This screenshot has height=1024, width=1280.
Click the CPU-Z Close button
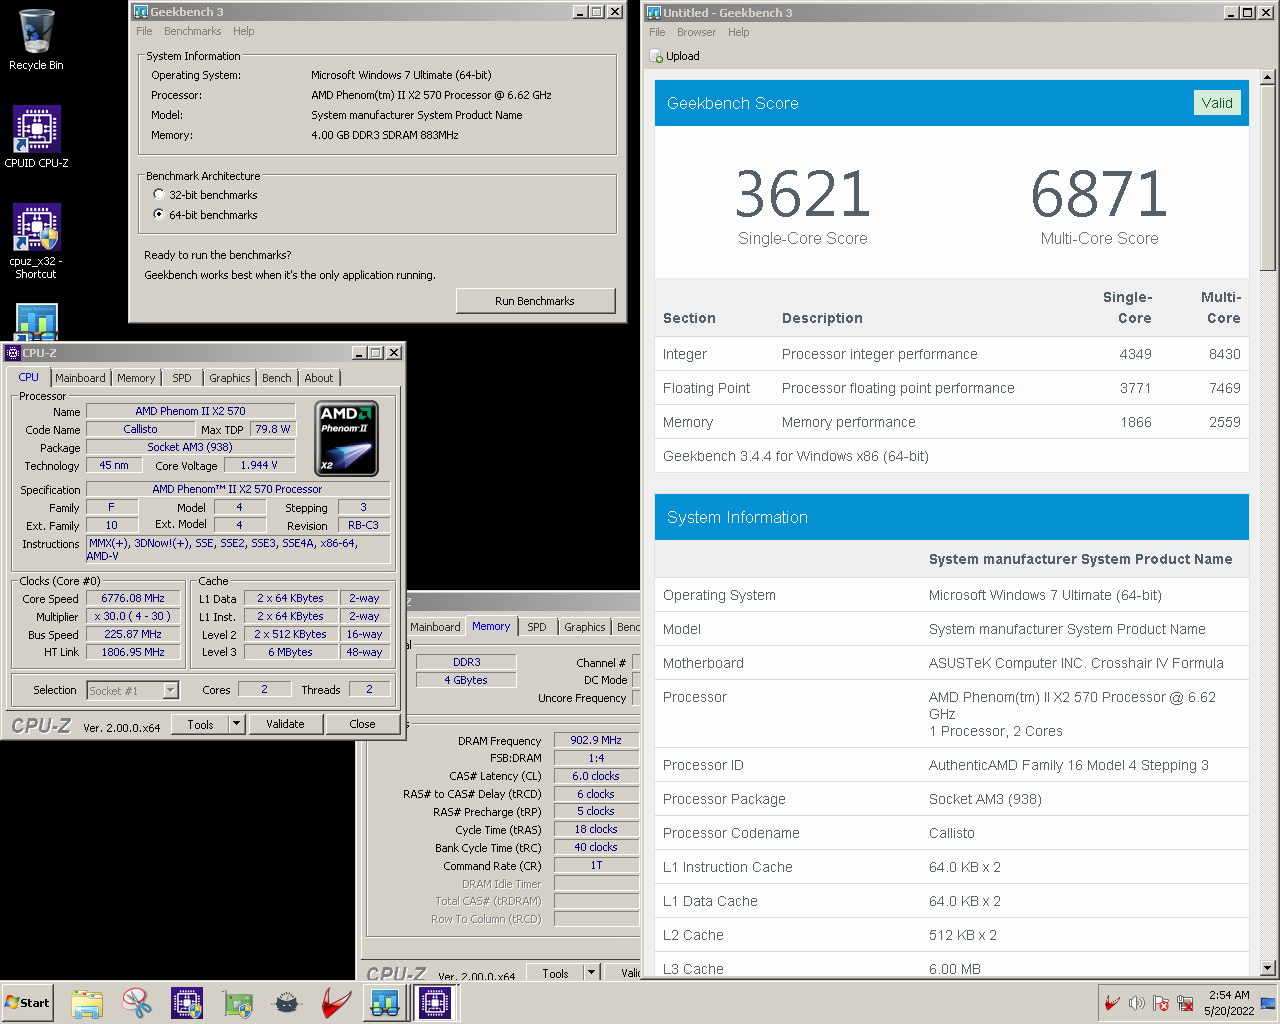pos(362,724)
